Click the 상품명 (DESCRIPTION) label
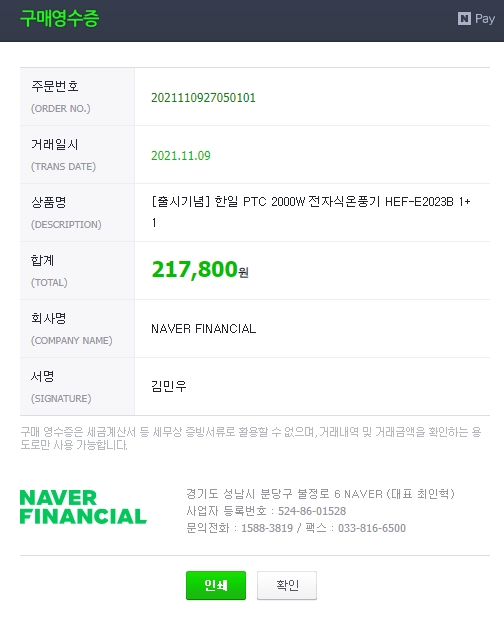504x618 pixels. (x=66, y=213)
